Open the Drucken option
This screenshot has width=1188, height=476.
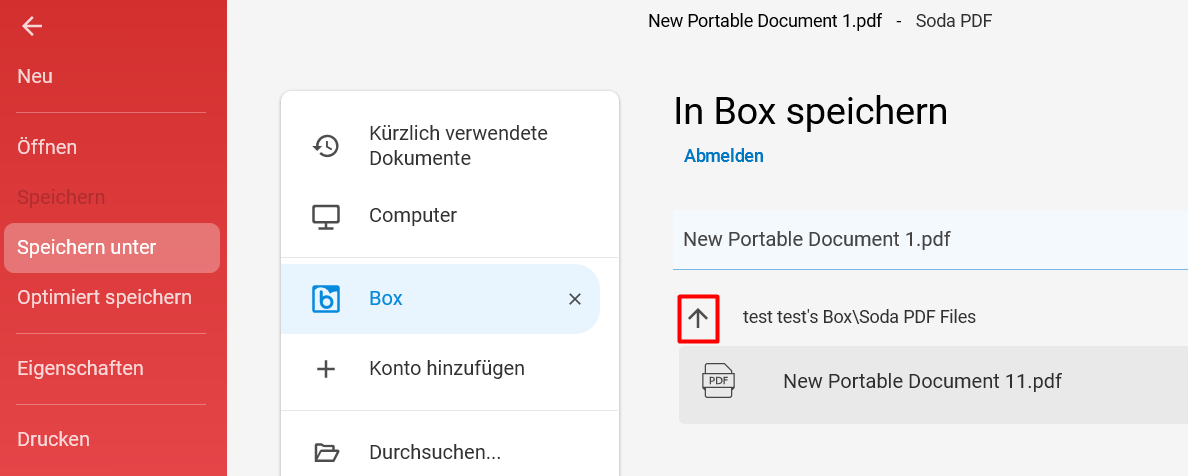click(54, 440)
